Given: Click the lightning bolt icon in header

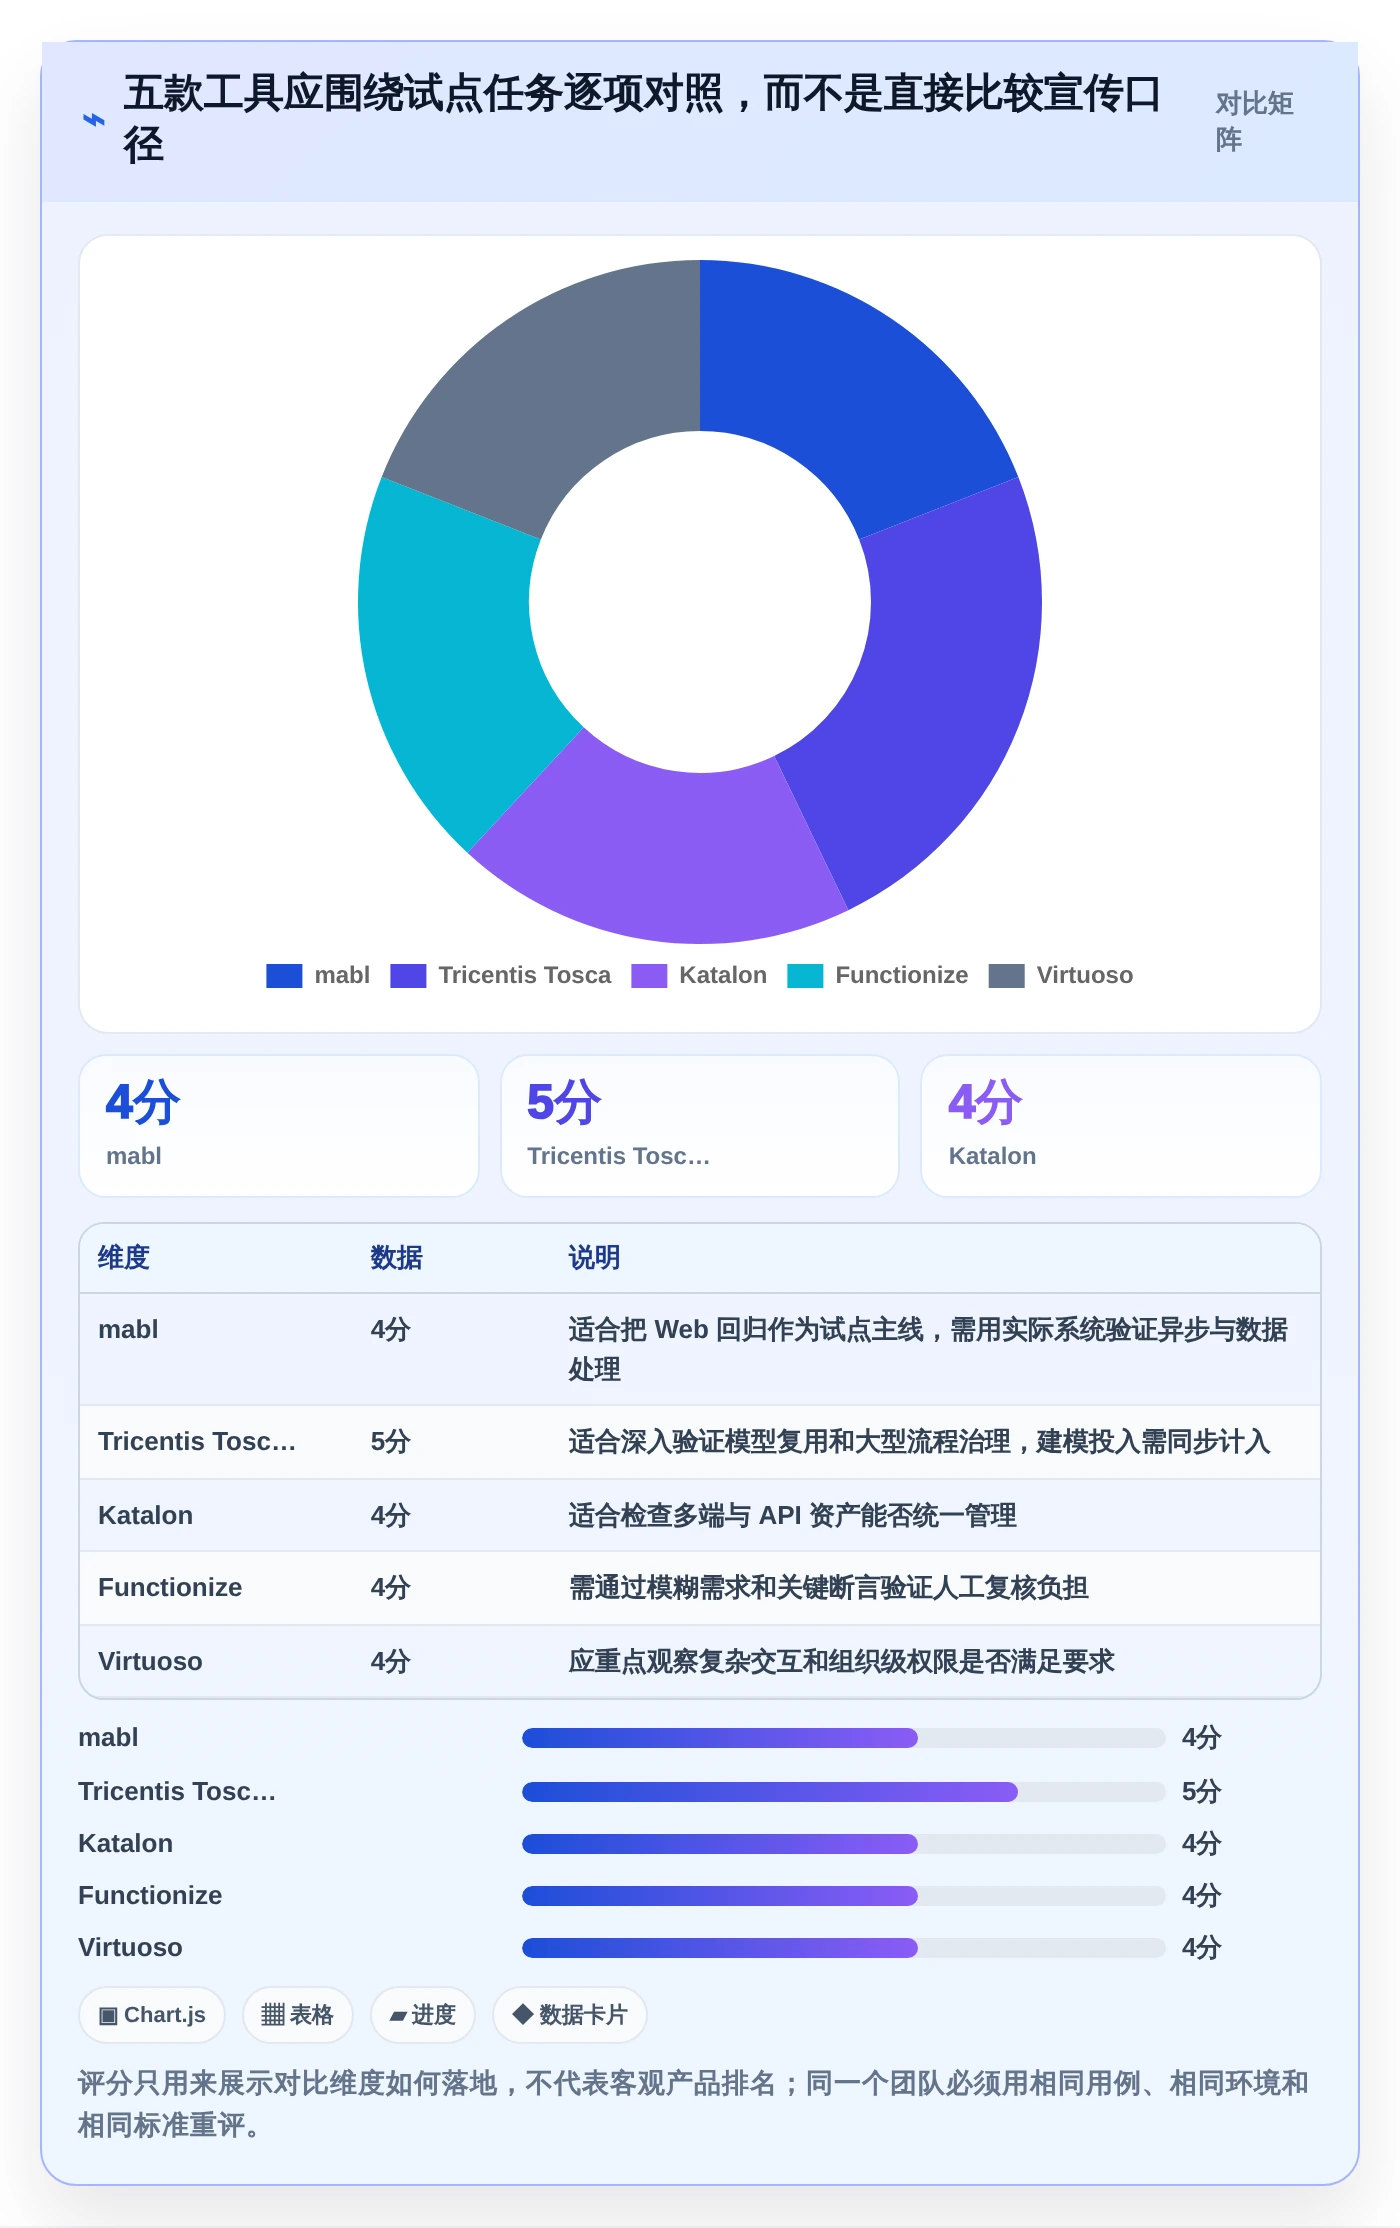Looking at the screenshot, I should (93, 120).
